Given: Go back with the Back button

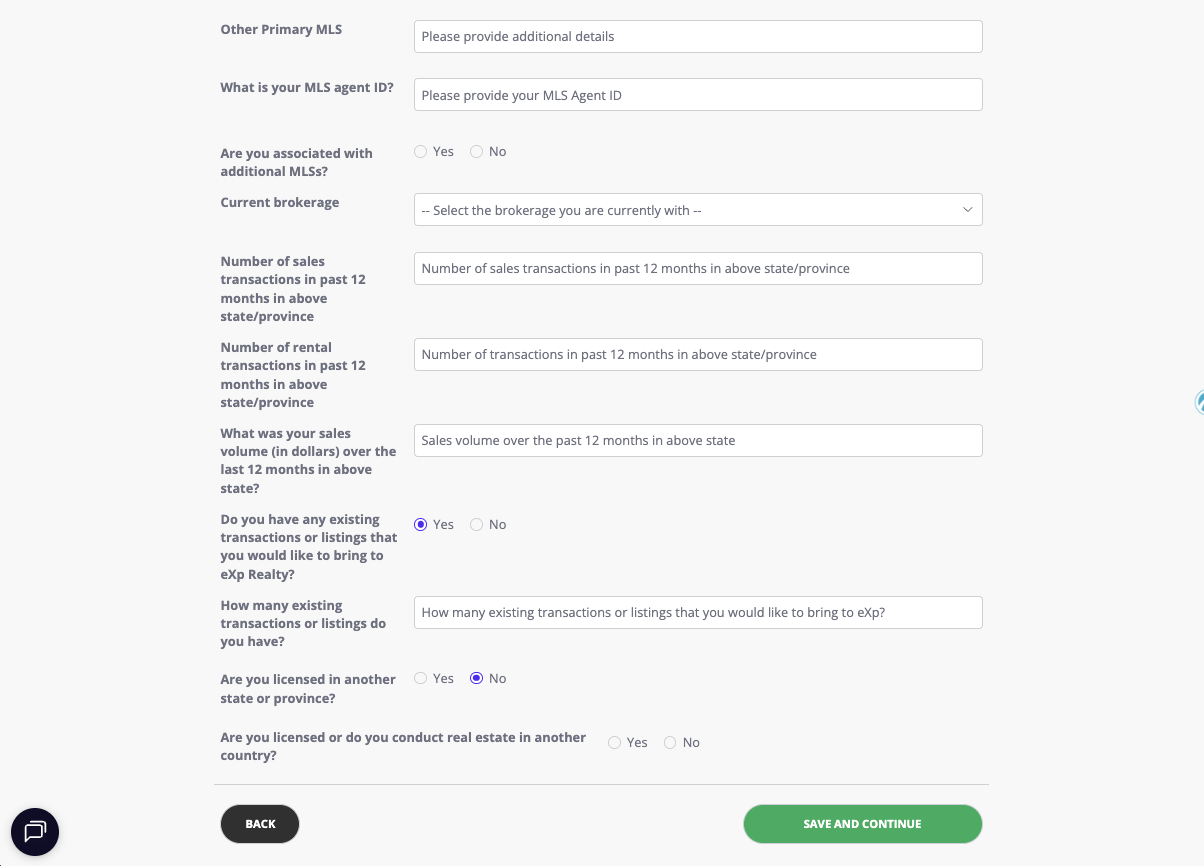Looking at the screenshot, I should click(260, 824).
